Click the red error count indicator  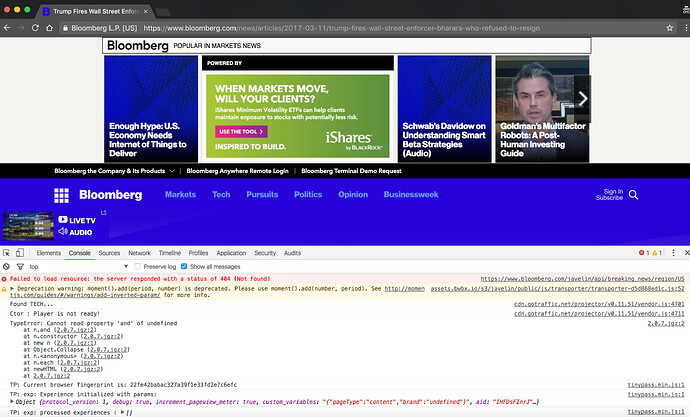coord(644,253)
